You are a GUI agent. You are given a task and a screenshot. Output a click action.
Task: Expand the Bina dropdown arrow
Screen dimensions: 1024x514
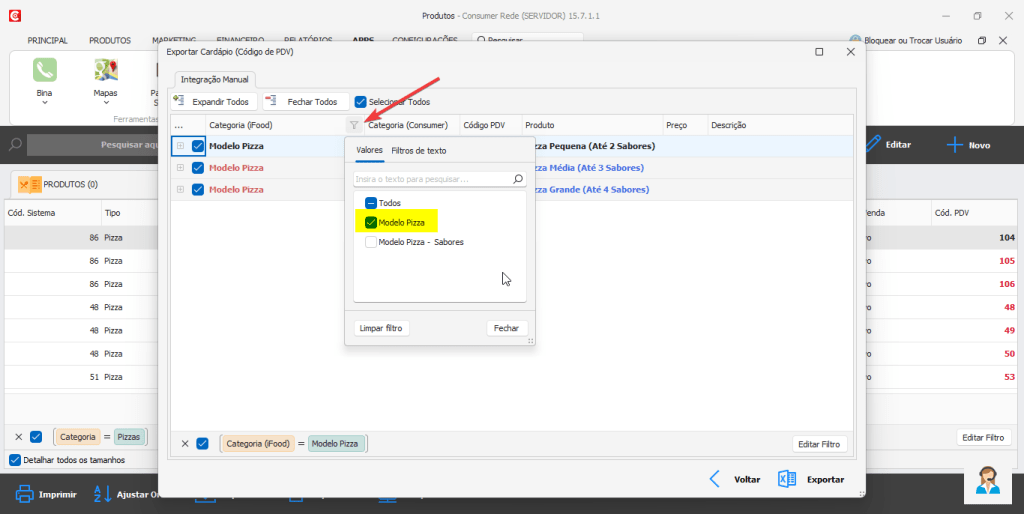[x=44, y=103]
